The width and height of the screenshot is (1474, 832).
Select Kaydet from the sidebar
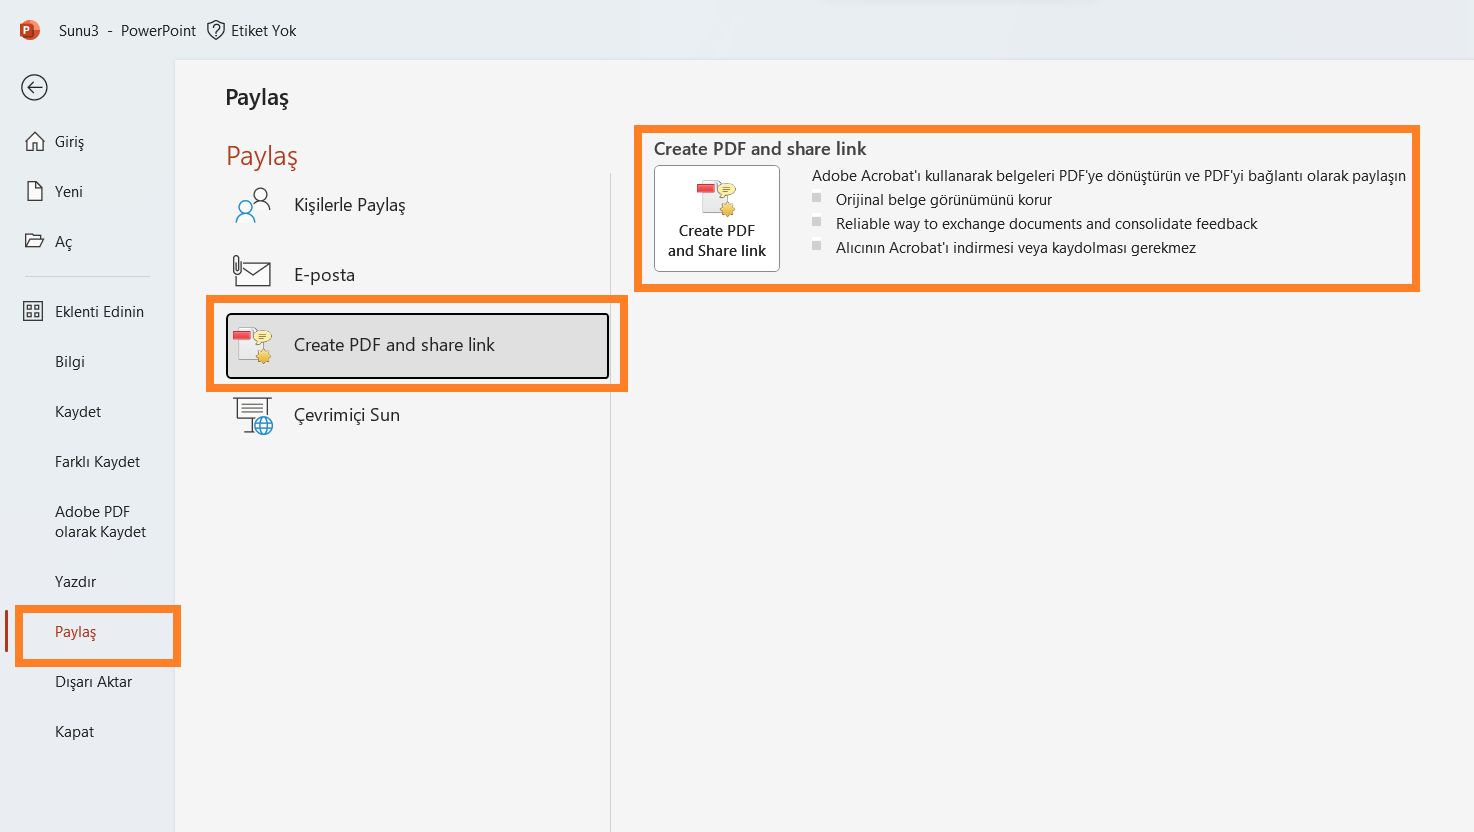tap(77, 411)
